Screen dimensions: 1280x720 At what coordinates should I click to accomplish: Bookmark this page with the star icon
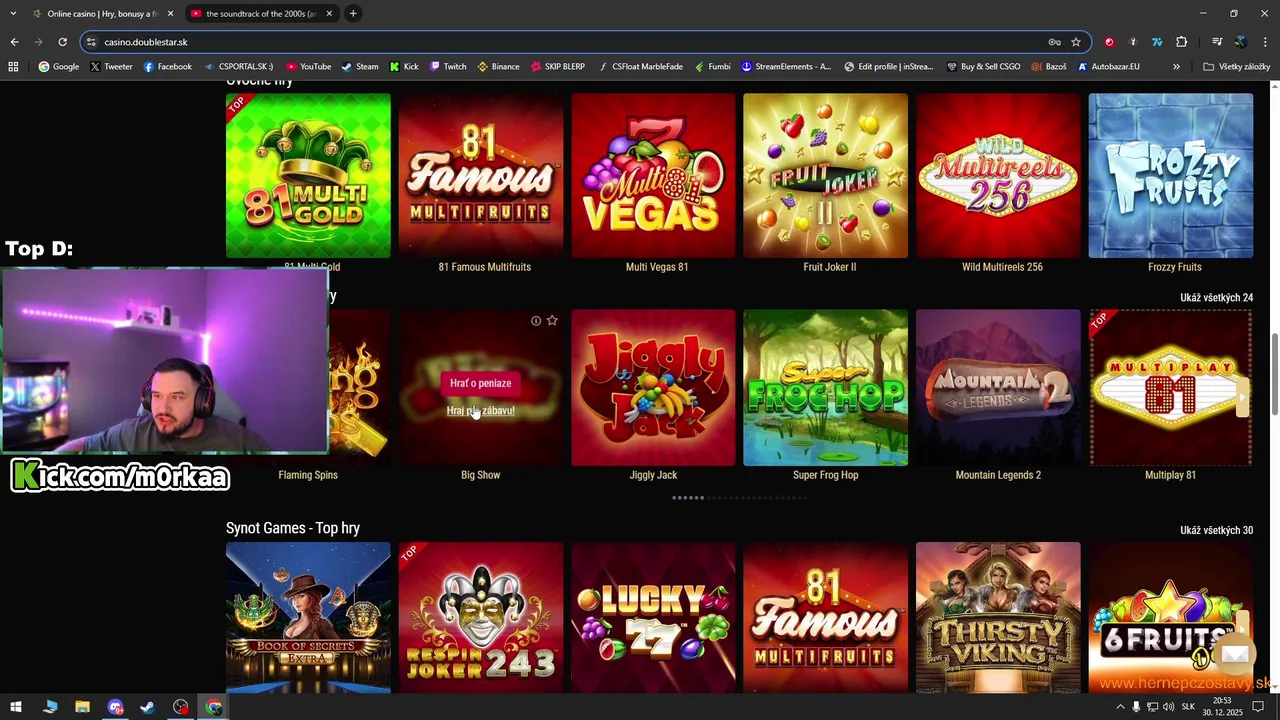[1076, 42]
